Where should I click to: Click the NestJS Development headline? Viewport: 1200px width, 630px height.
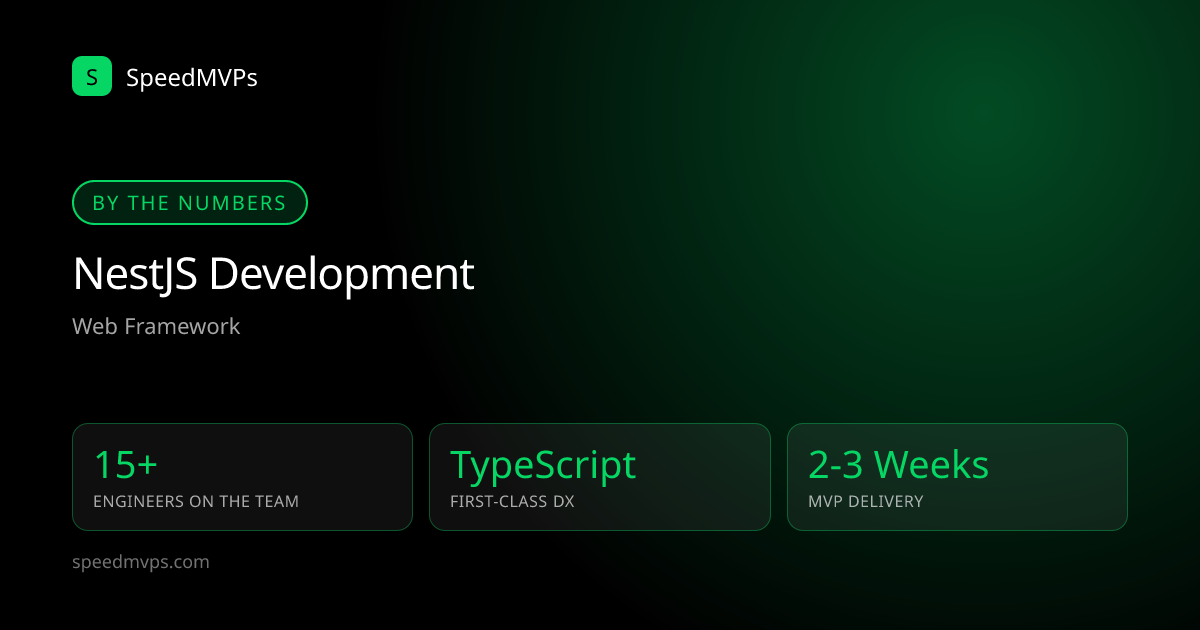click(273, 274)
